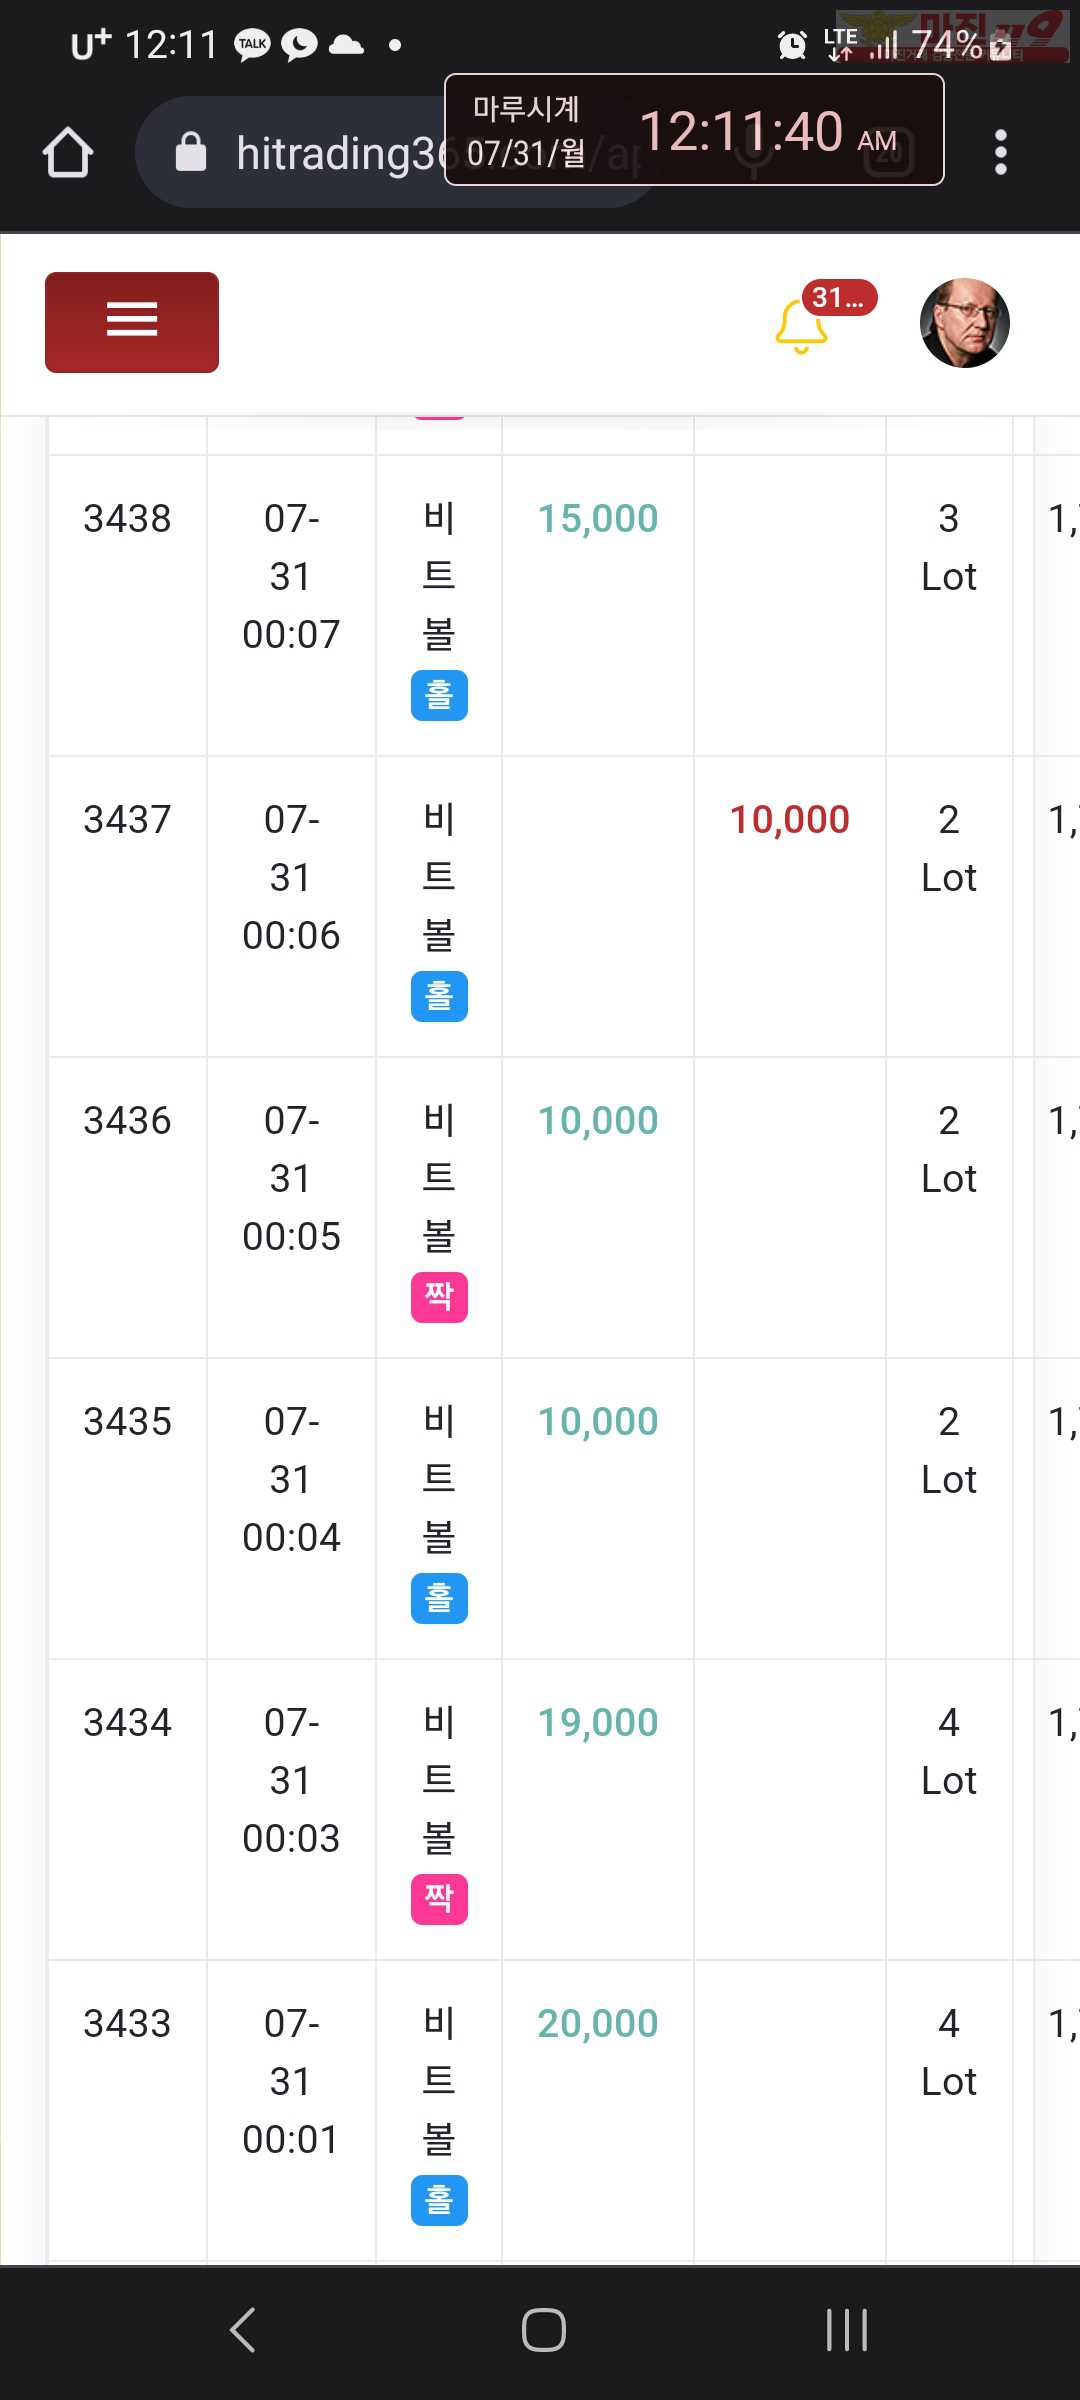Select the 20,000 amount in row 3433
This screenshot has width=1080, height=2400.
pyautogui.click(x=598, y=2023)
